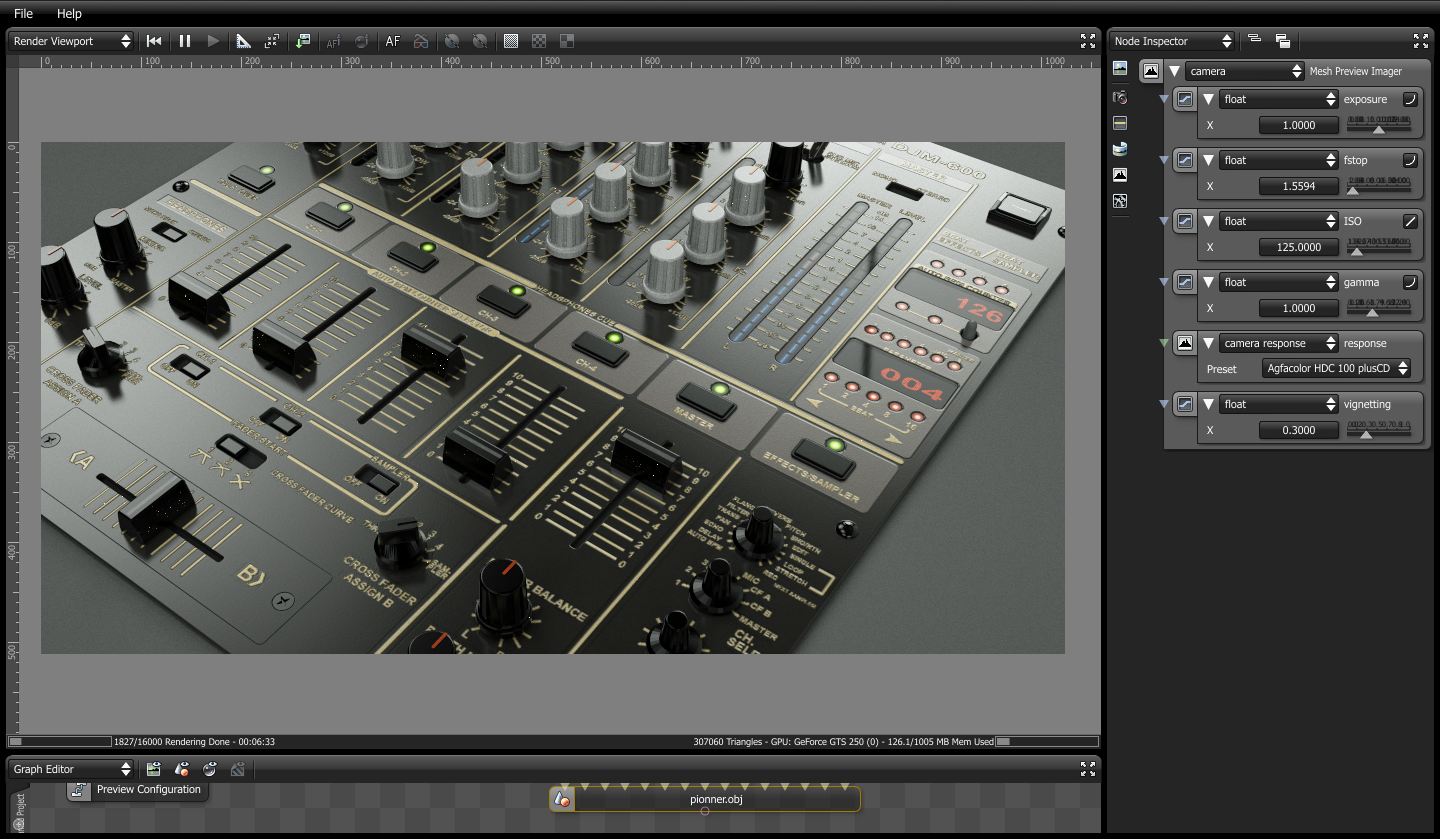The image size is (1440, 839).
Task: Restart the render with the rewind button
Action: 154,41
